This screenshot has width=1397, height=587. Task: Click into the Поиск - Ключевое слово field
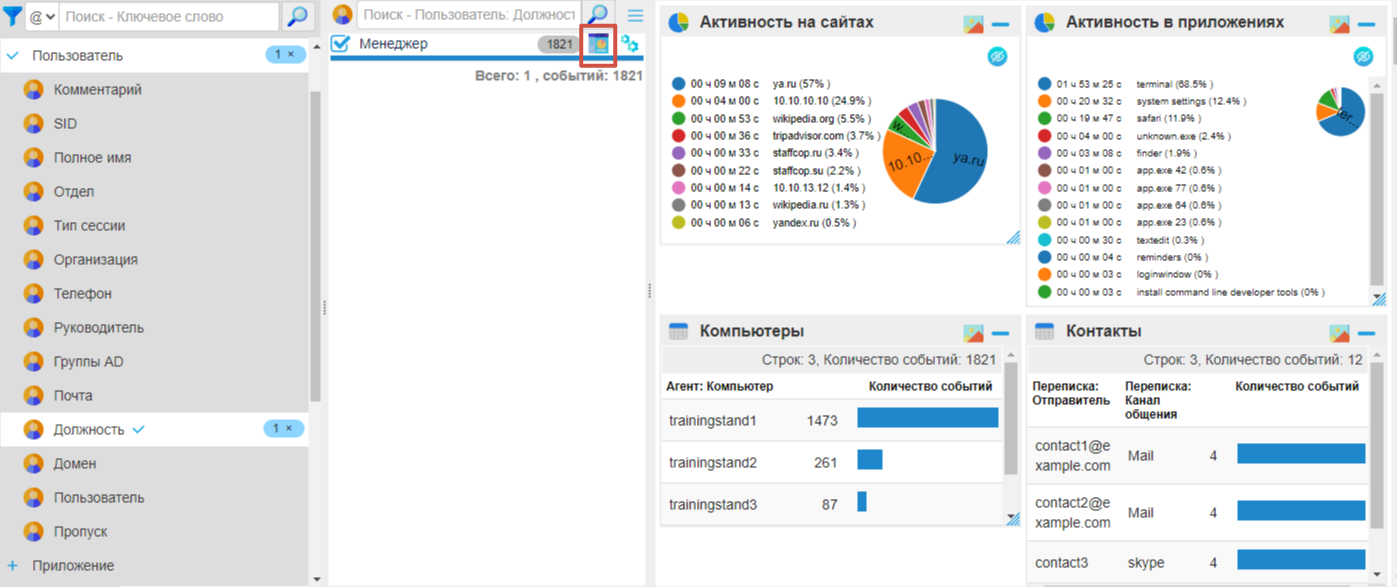tap(168, 16)
